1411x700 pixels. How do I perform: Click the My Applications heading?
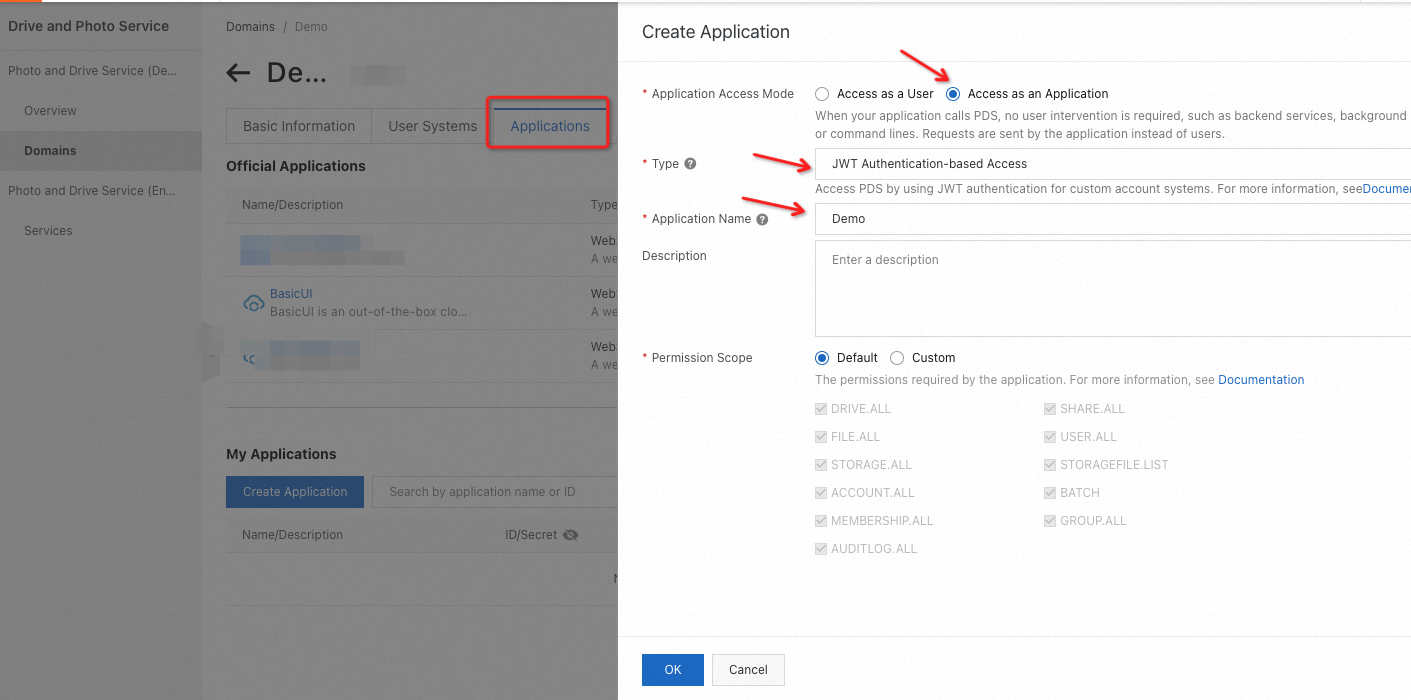(281, 454)
